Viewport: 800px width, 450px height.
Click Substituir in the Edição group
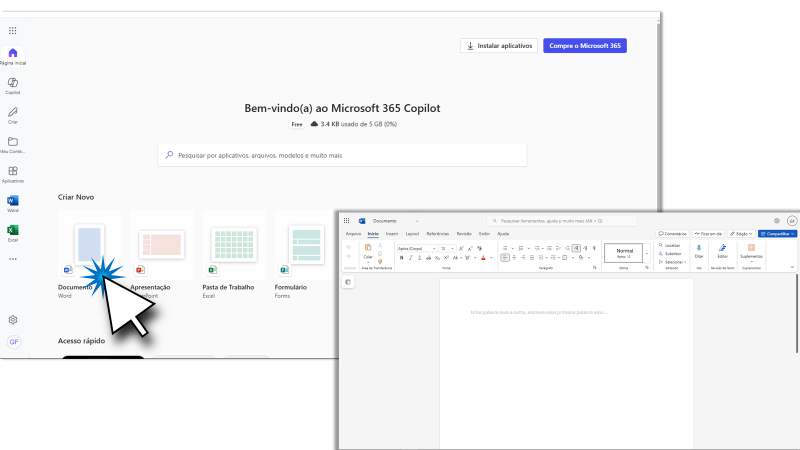669,254
